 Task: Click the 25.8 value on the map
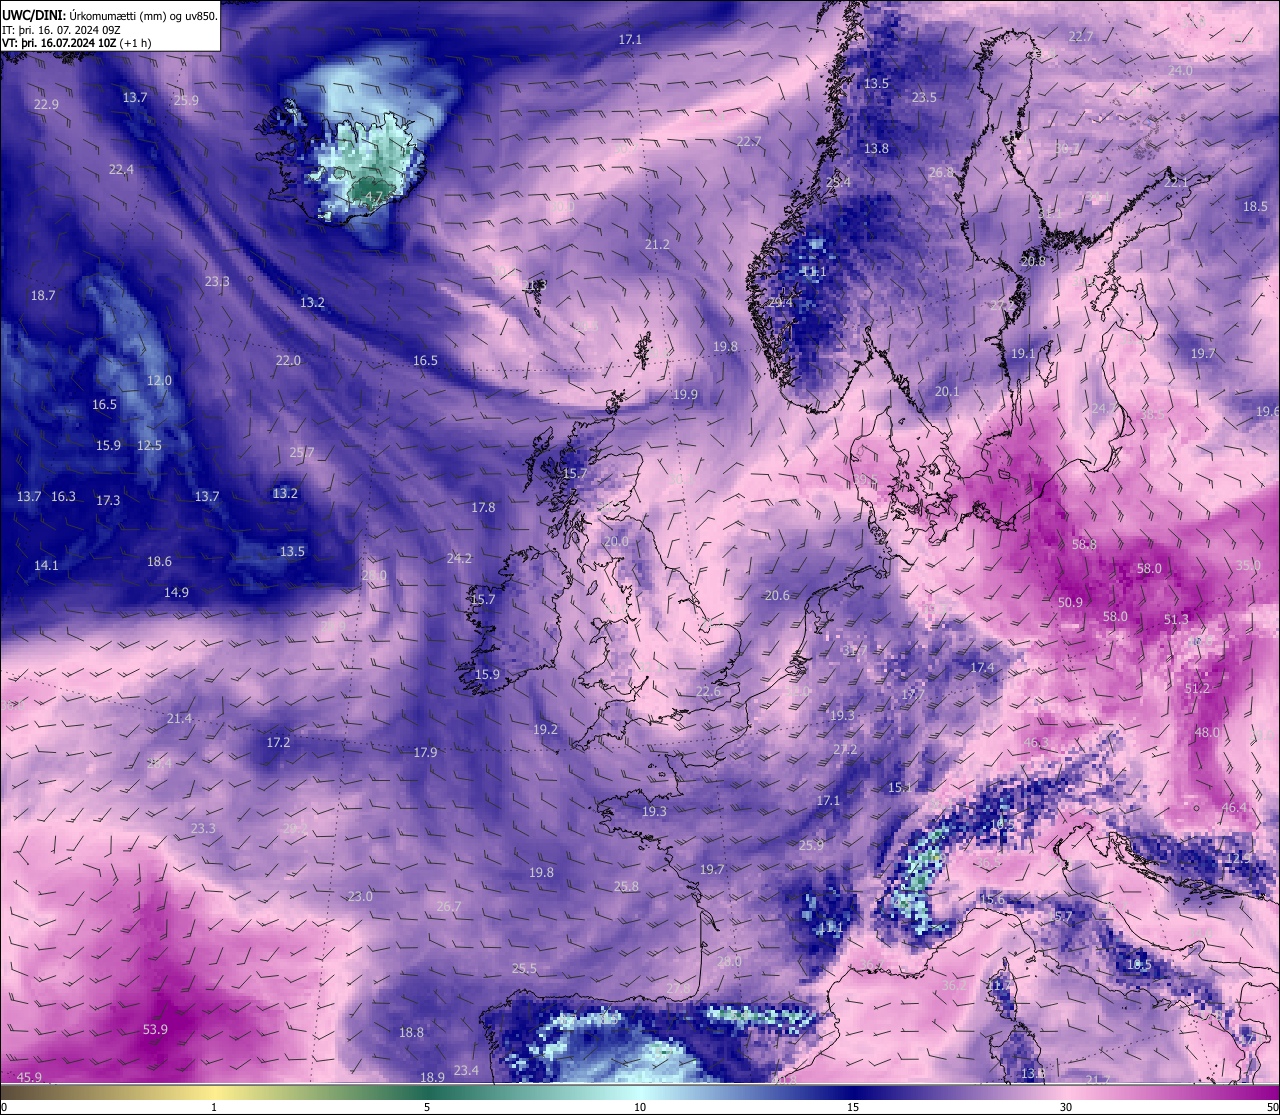[626, 886]
